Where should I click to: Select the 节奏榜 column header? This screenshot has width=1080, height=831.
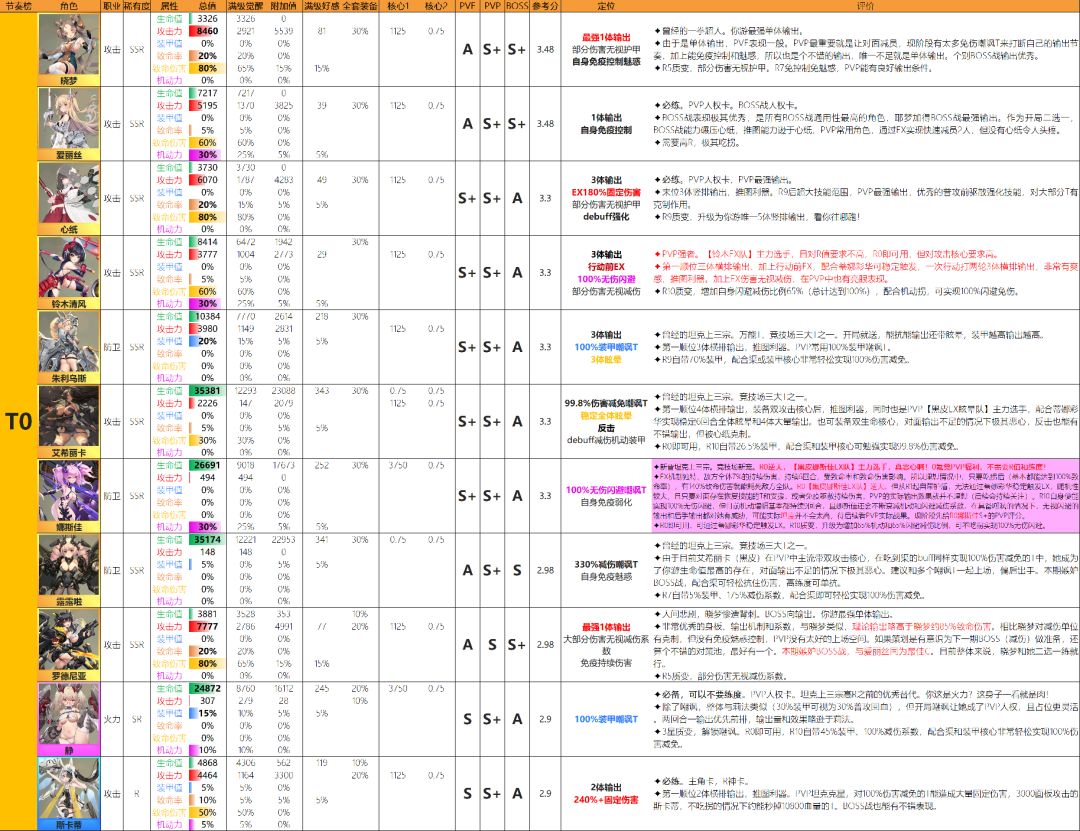point(19,6)
